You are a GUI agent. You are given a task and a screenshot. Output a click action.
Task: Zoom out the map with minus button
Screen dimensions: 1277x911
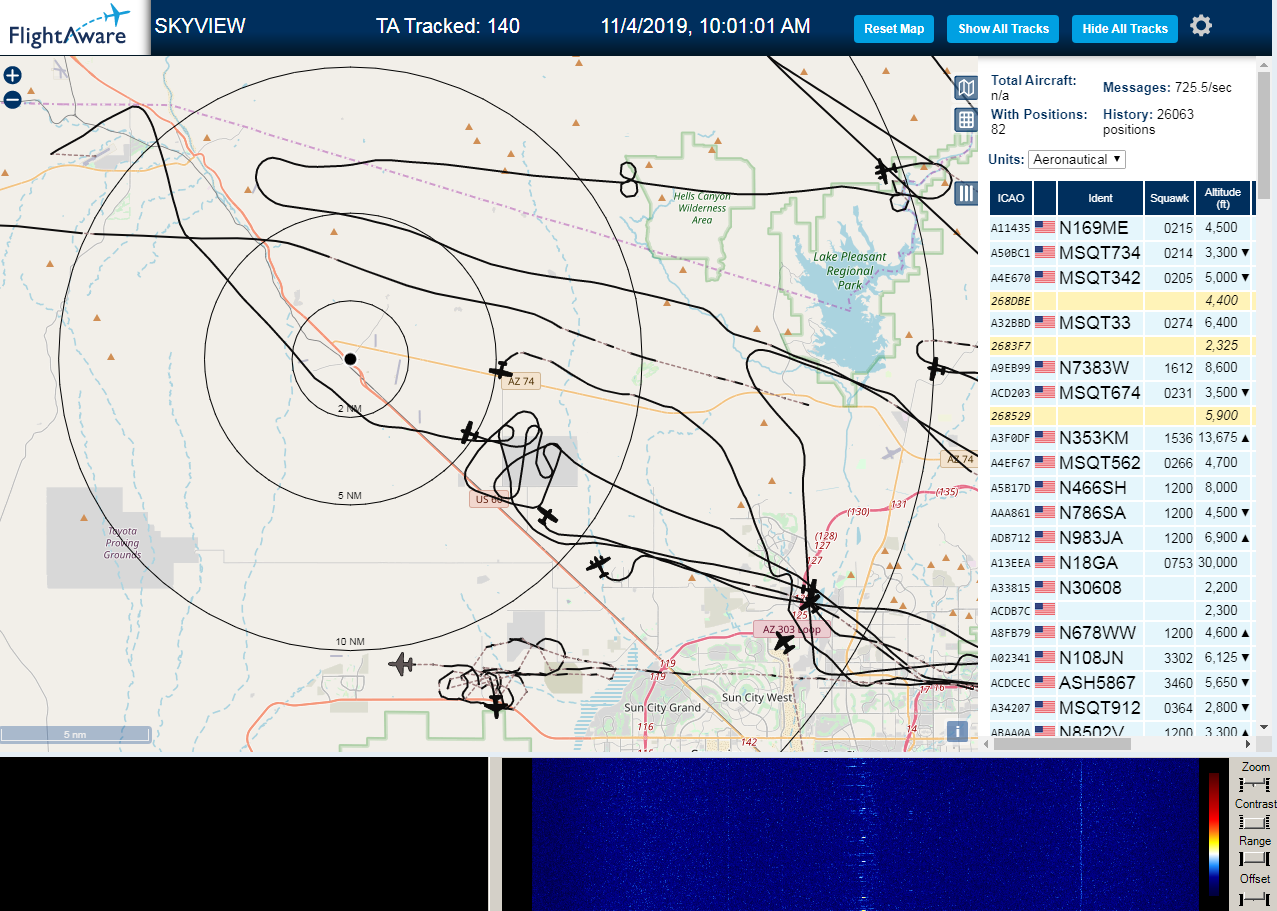pyautogui.click(x=12, y=99)
